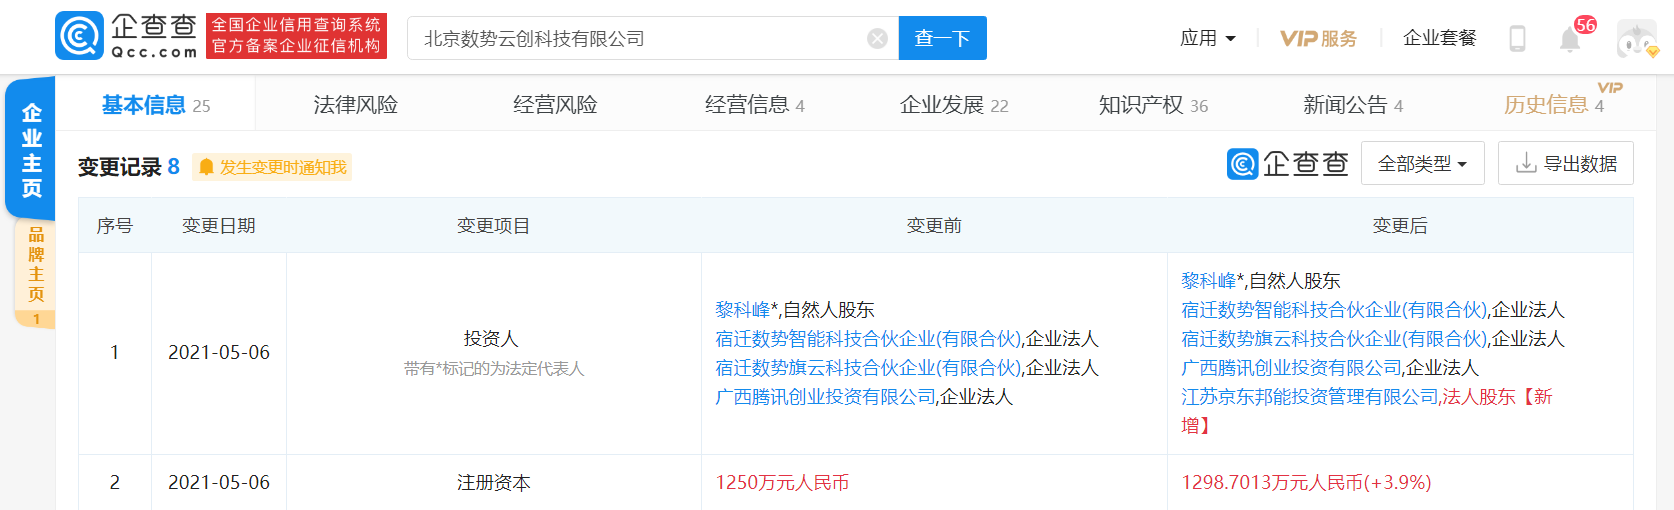Select 1250万元人民币 value text

tap(782, 483)
